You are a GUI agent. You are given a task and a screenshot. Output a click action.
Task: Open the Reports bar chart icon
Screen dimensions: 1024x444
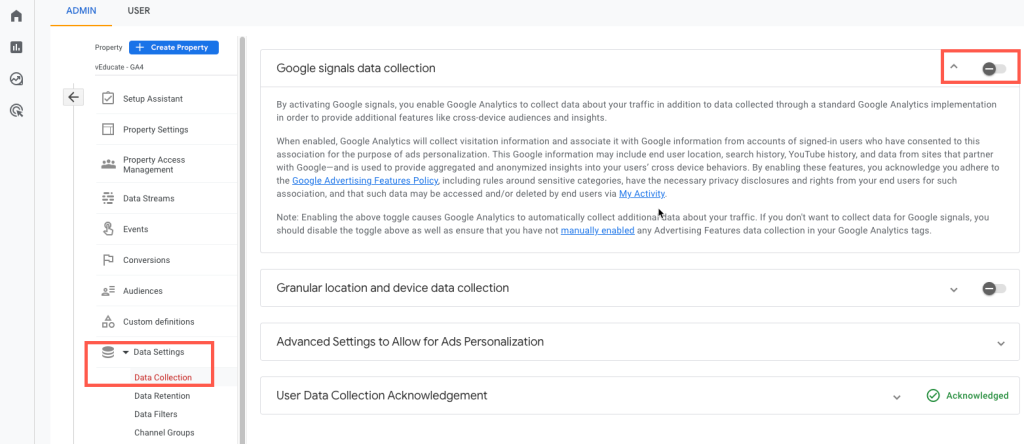tap(16, 47)
